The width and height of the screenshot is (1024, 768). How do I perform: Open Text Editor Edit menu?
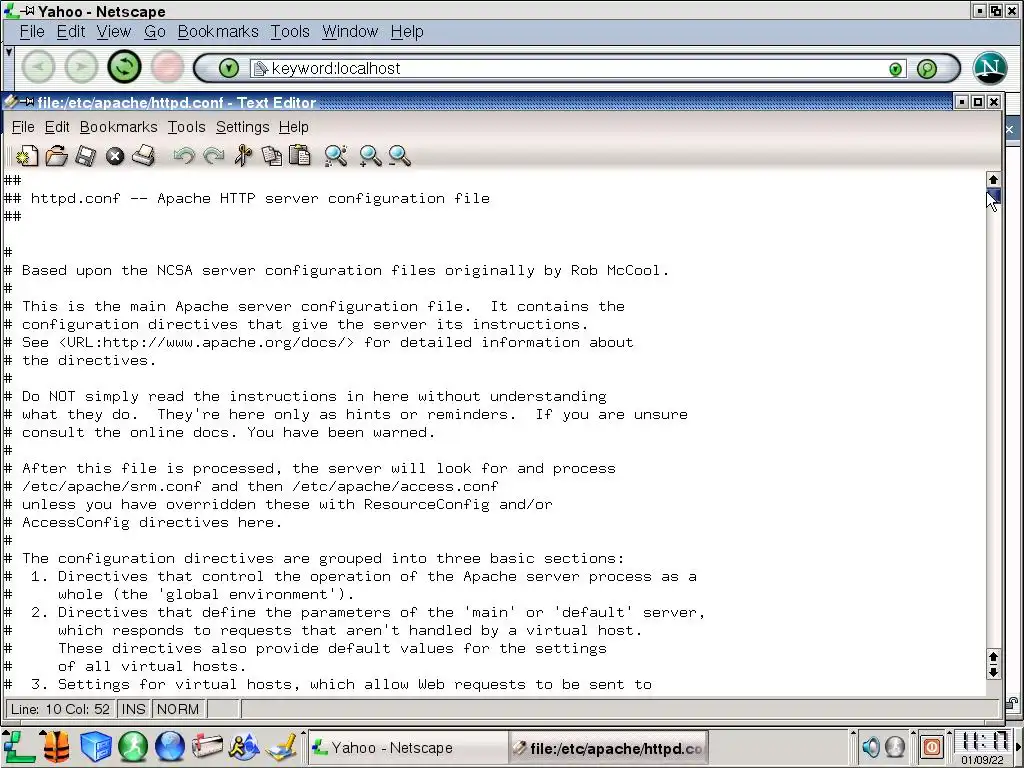tap(57, 127)
